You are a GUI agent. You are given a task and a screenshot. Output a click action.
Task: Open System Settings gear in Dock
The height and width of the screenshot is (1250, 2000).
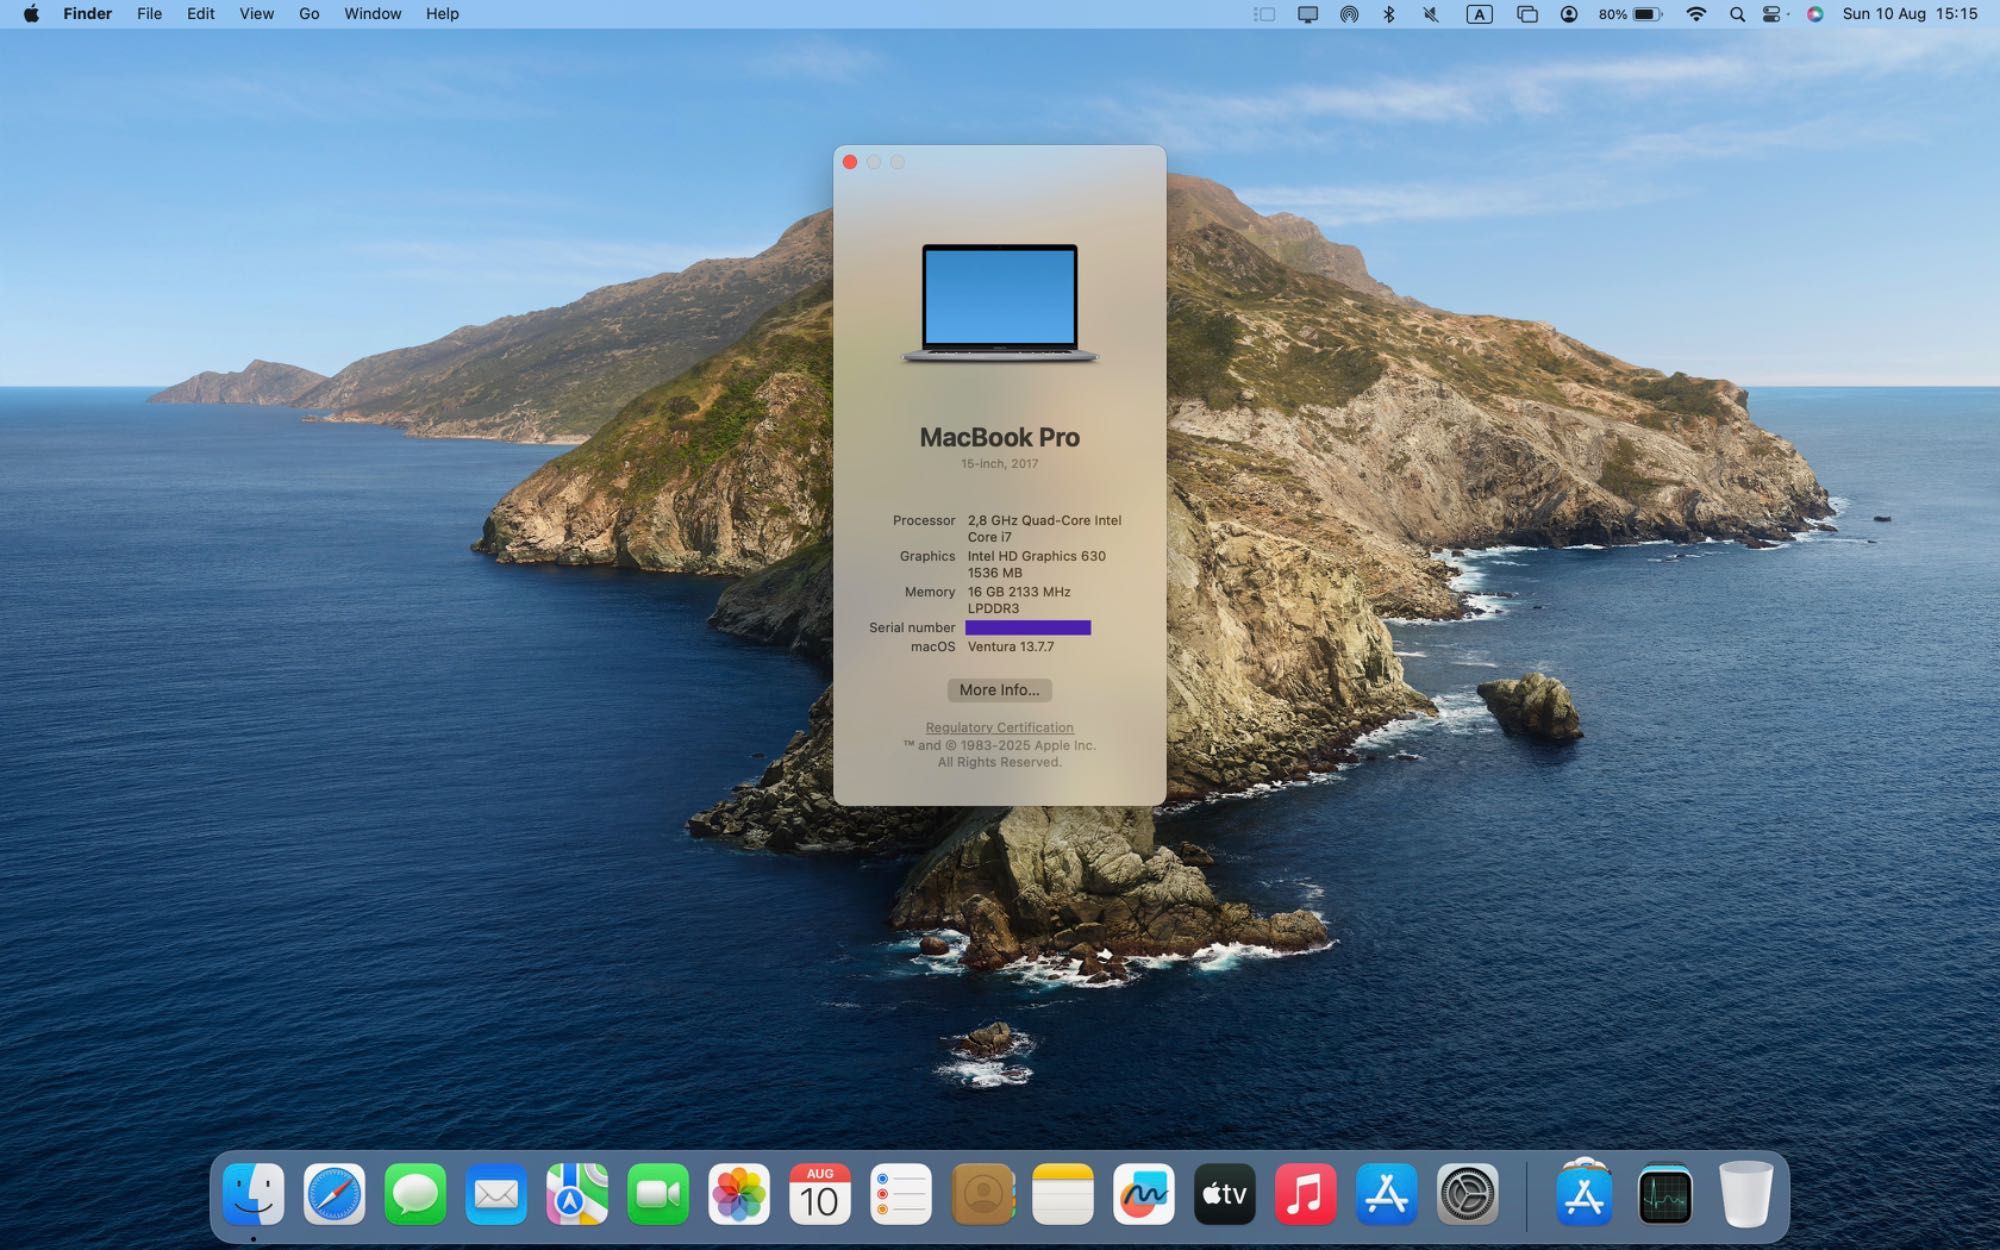(1468, 1194)
